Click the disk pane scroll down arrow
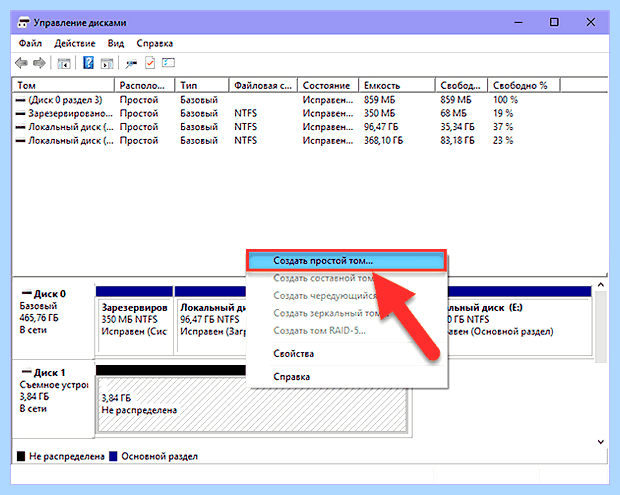The image size is (620, 495). coord(601,442)
